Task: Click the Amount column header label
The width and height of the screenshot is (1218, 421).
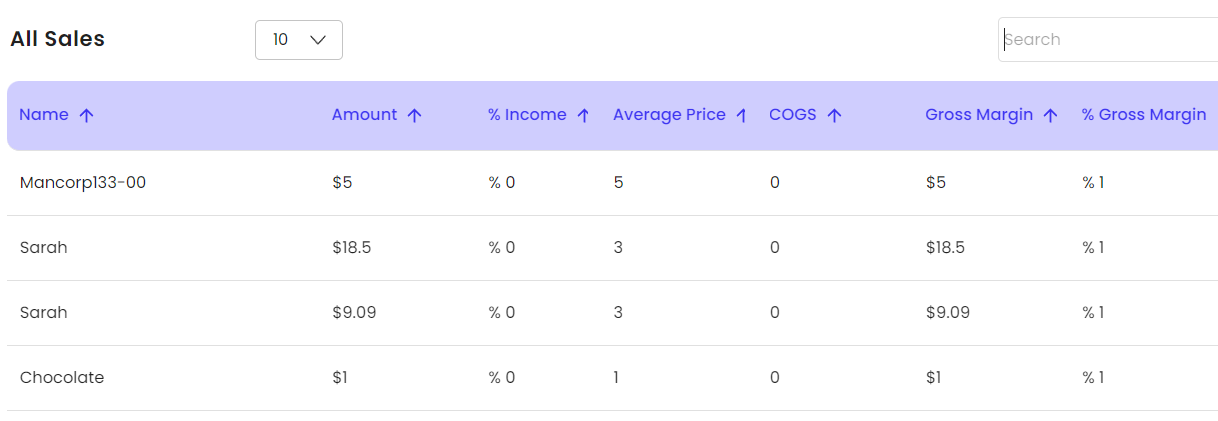Action: (365, 115)
